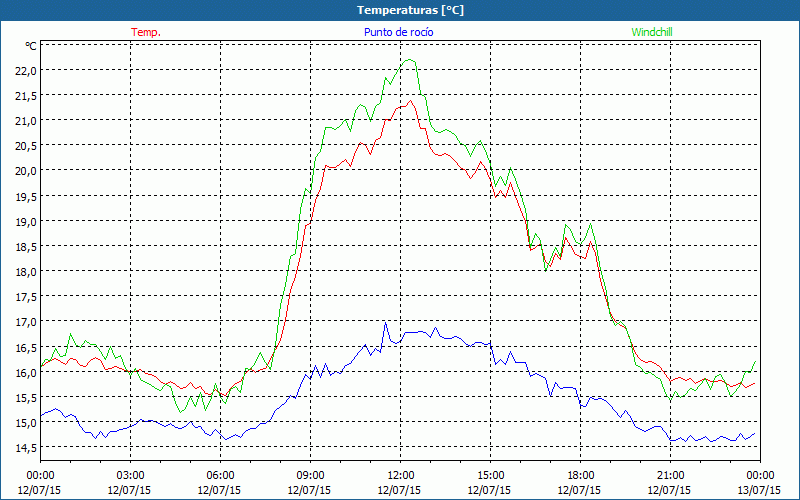The image size is (800, 500).
Task: Click the 12:00 time axis label
Action: (401, 476)
